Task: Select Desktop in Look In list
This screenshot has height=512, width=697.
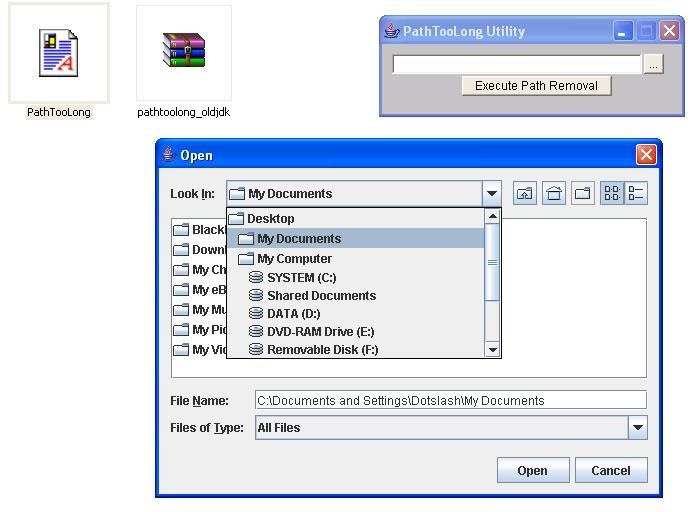Action: point(356,219)
